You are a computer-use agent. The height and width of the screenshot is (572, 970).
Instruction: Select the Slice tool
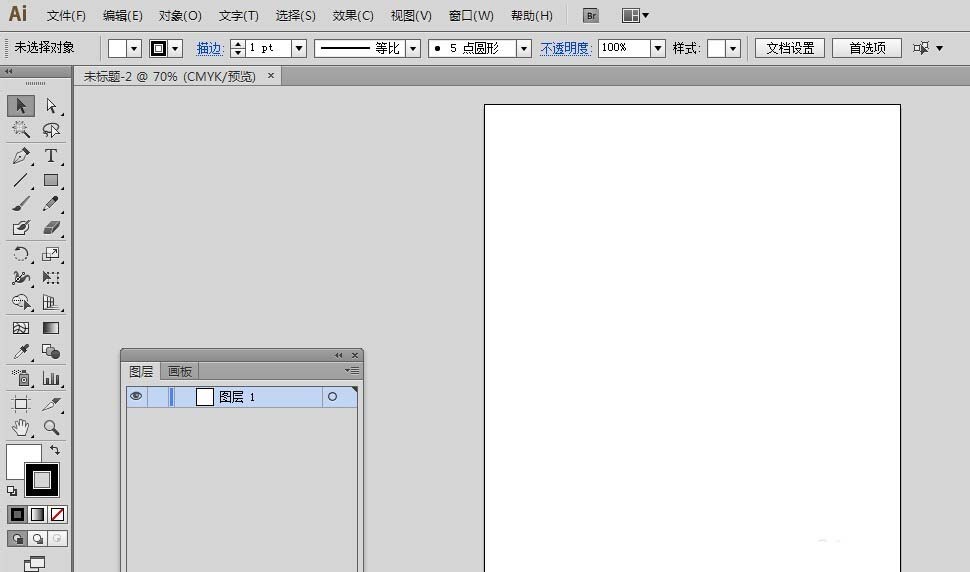tap(51, 404)
